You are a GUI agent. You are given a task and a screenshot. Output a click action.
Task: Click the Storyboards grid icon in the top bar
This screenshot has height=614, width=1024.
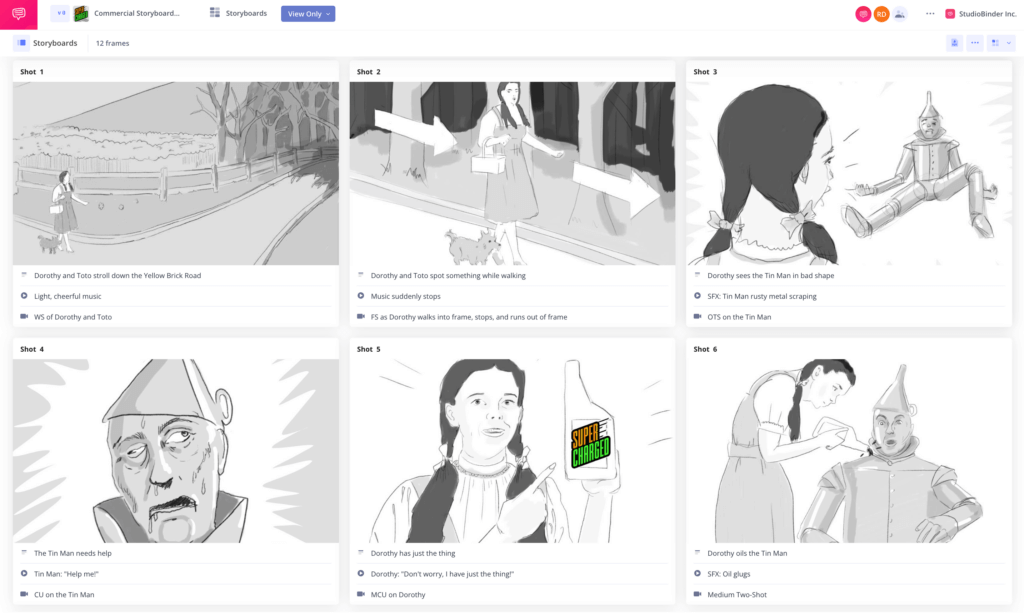pos(214,13)
